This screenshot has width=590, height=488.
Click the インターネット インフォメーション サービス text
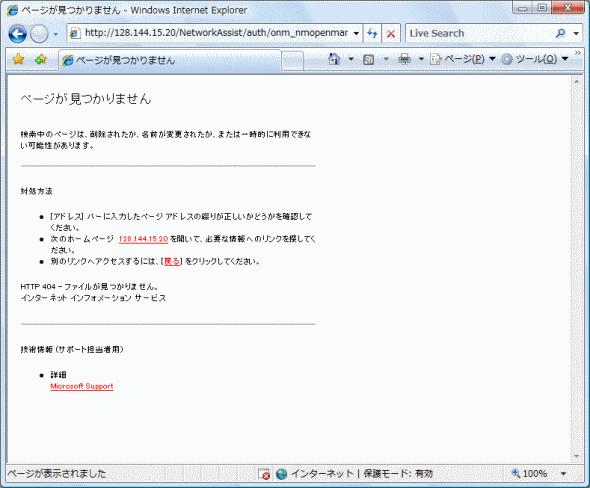93,298
